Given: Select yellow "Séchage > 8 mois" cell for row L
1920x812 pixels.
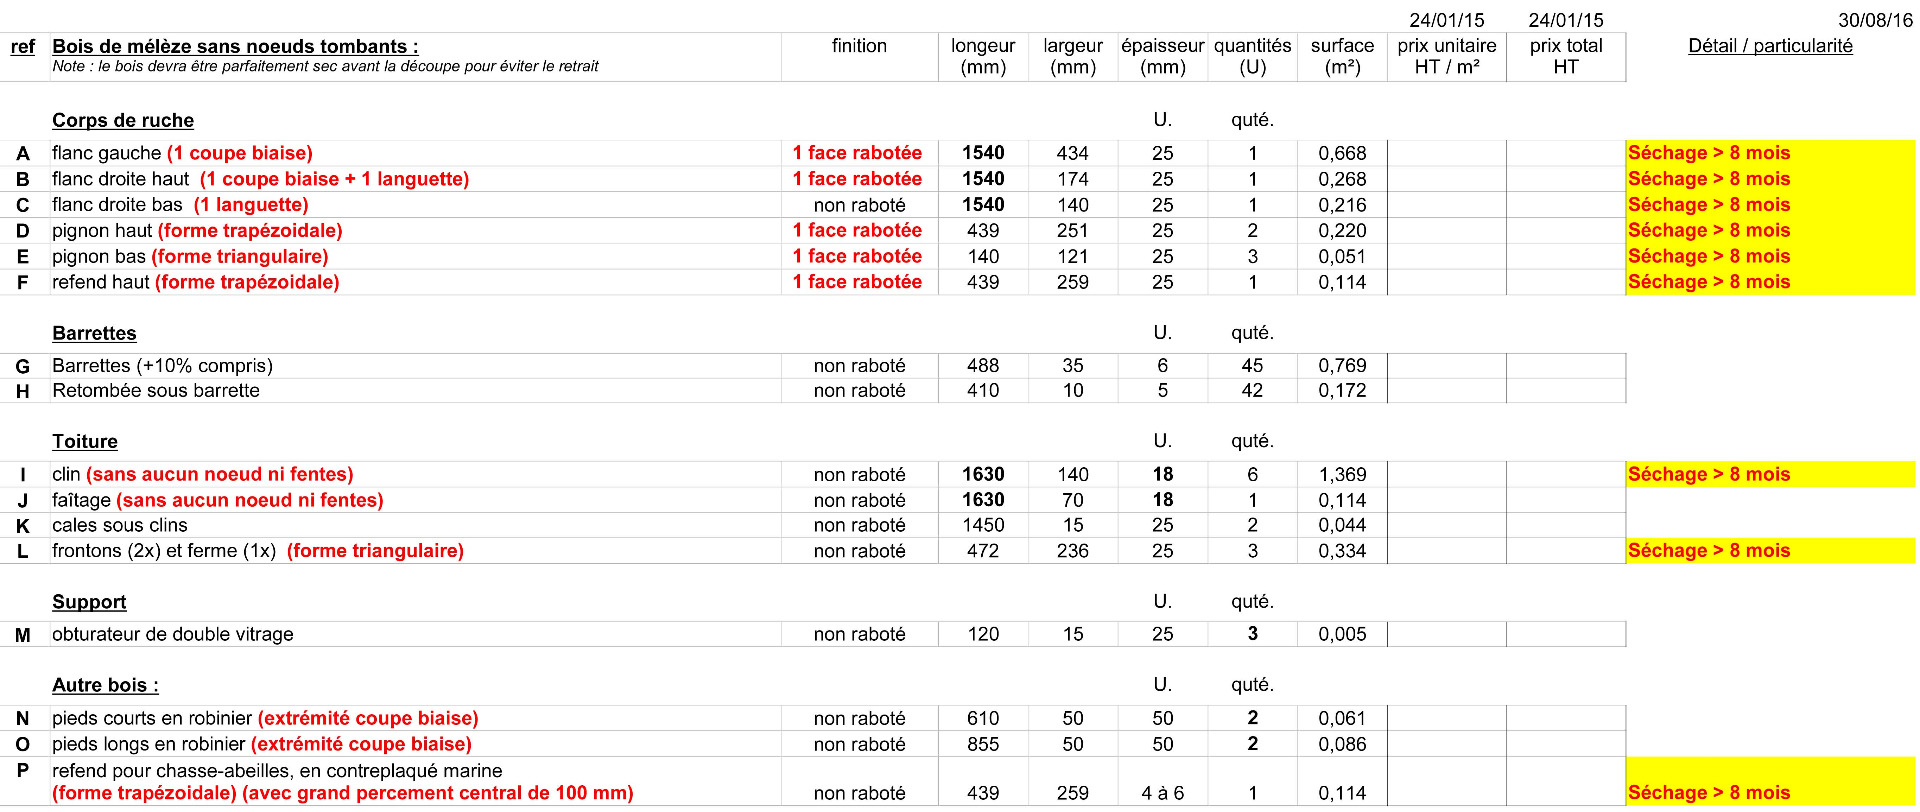Looking at the screenshot, I should point(1769,551).
